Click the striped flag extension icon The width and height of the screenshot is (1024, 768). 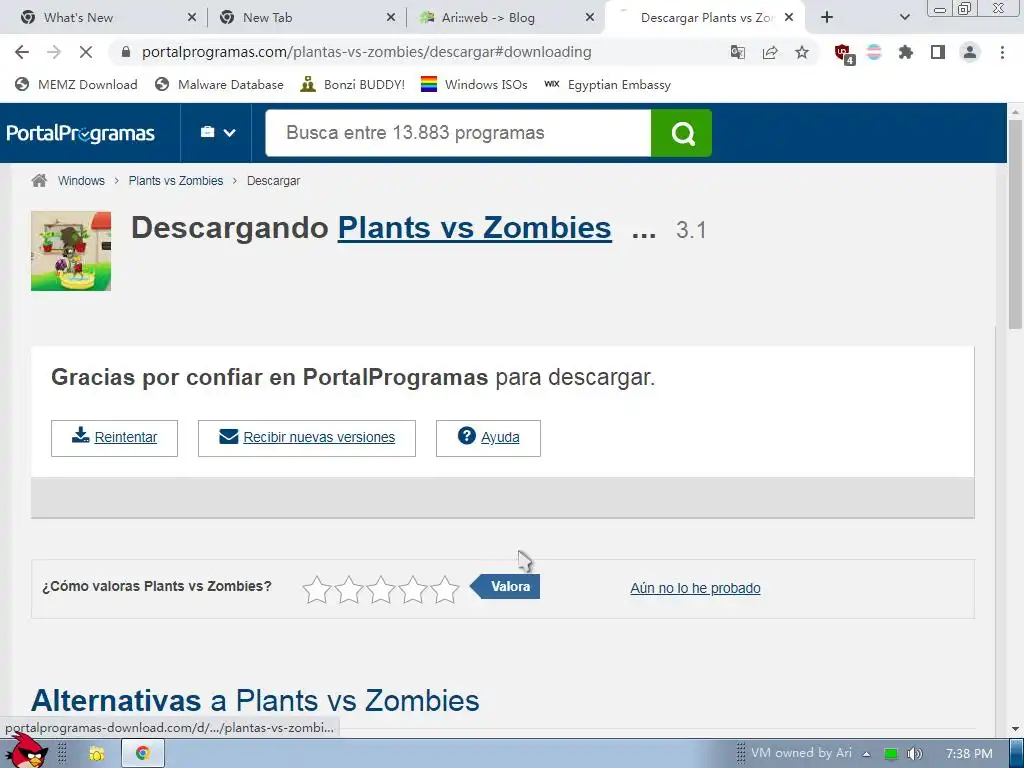(874, 52)
